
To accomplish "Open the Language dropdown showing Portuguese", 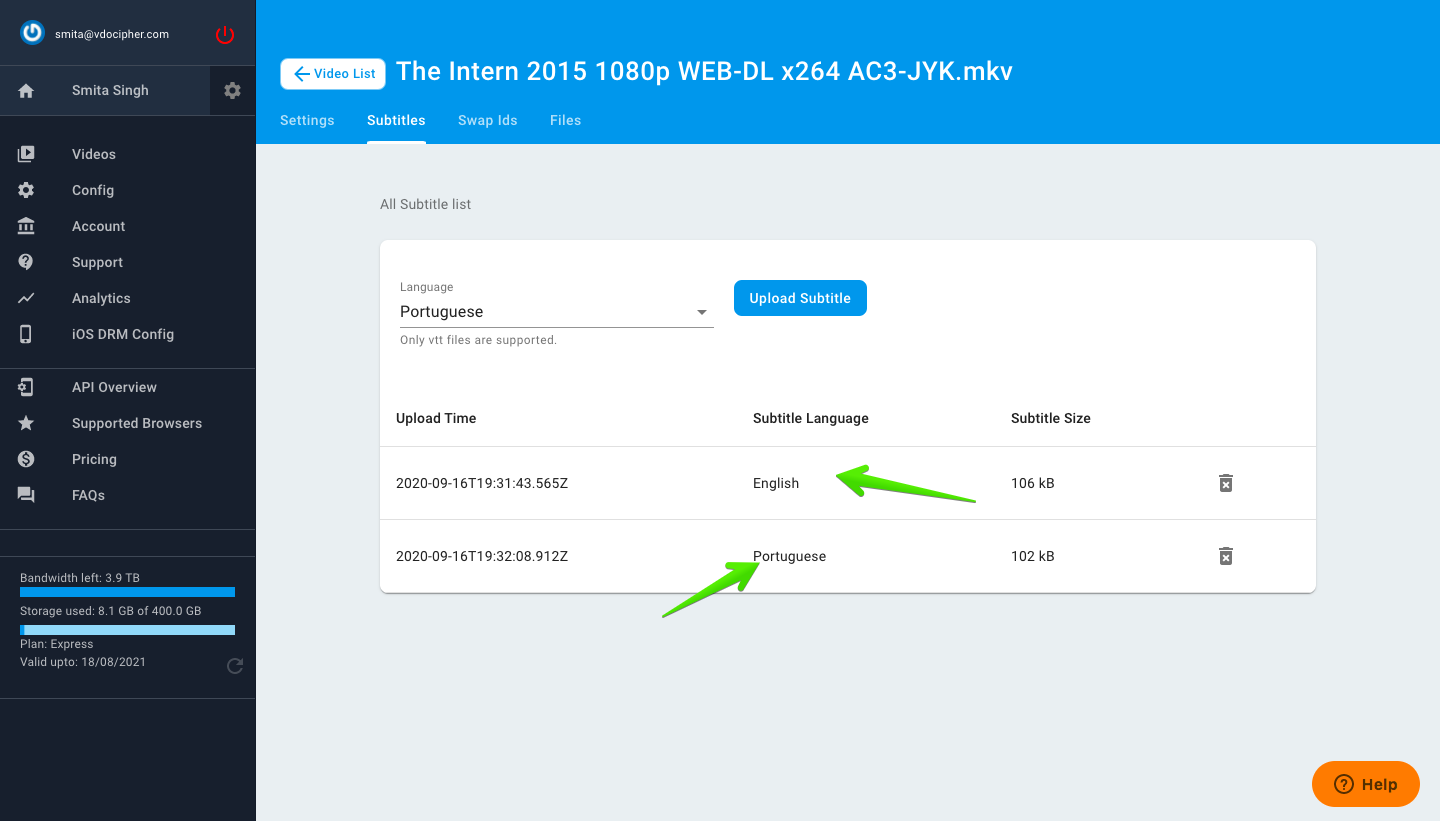I will pos(557,312).
